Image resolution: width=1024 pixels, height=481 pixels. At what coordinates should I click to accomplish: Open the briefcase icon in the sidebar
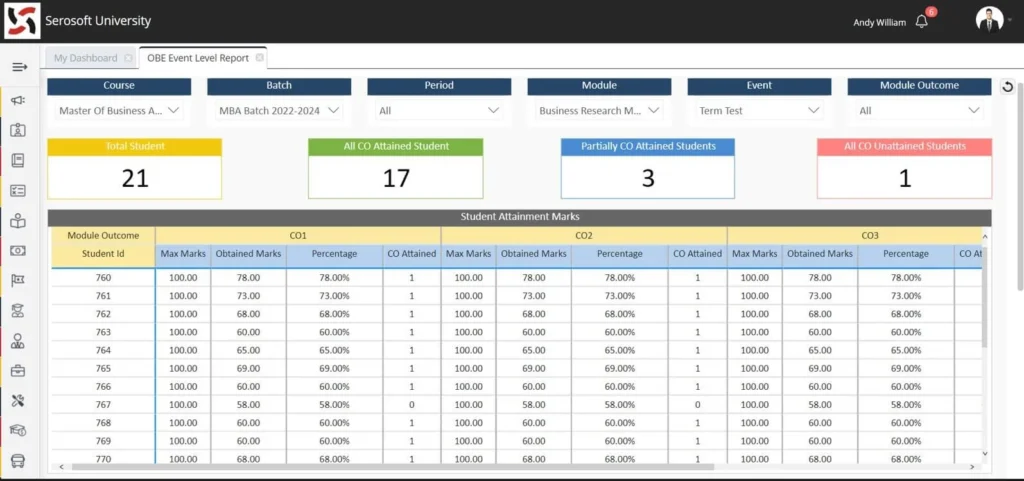(x=18, y=371)
